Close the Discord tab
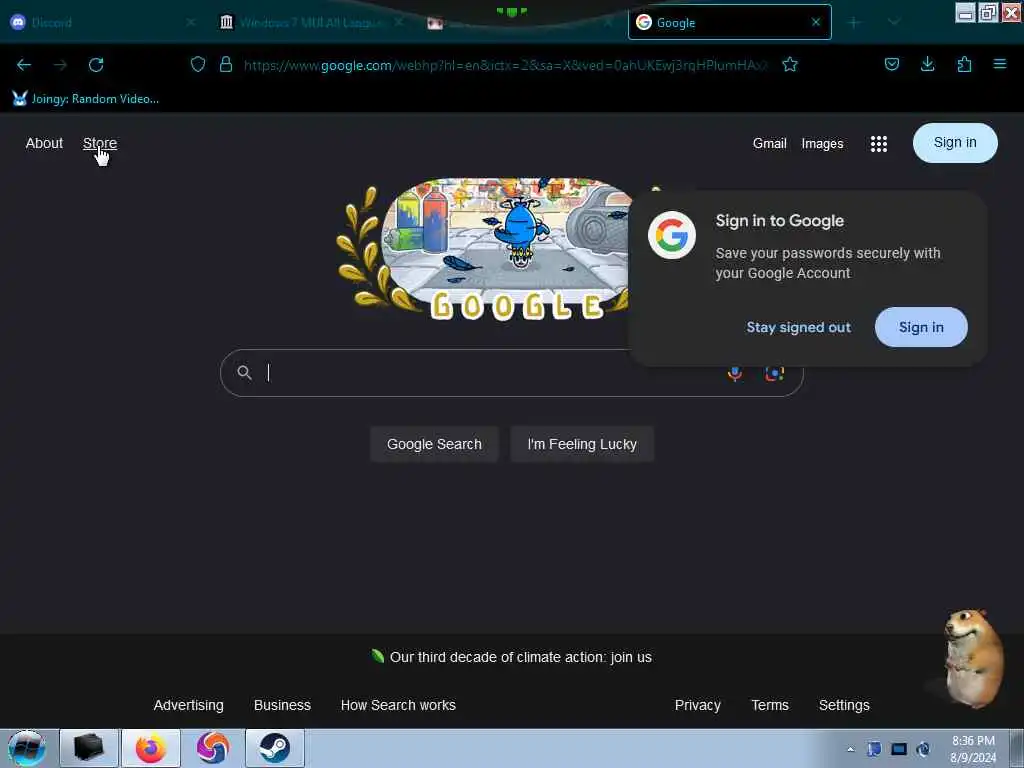Screen dimensions: 1024x768 pos(191,22)
